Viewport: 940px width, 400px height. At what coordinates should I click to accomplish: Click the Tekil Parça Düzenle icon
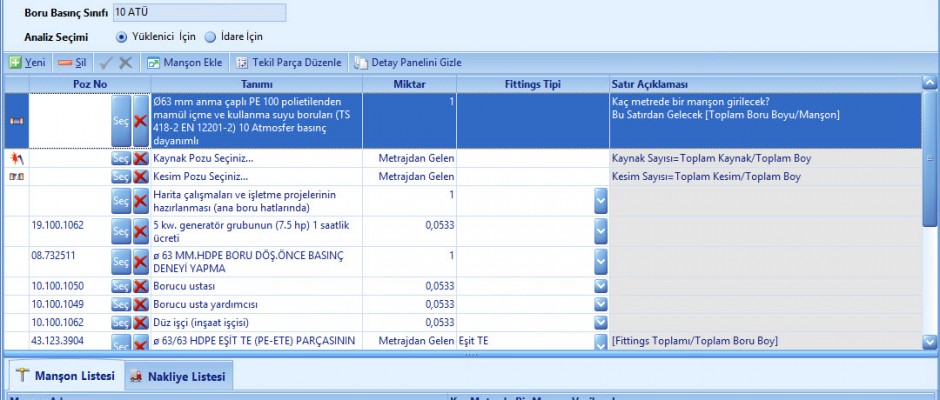241,62
